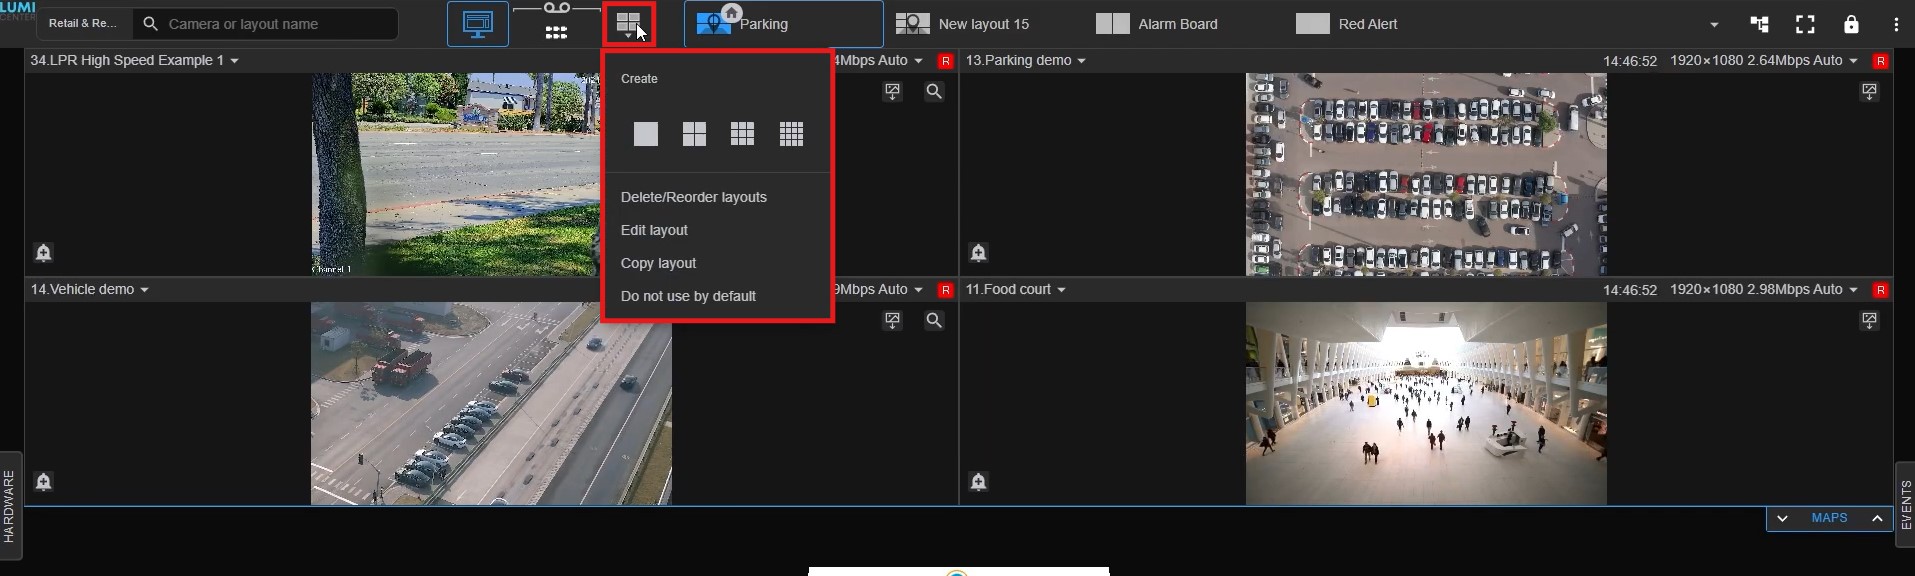Select 'Do not use by default' option
This screenshot has width=1915, height=576.
tap(688, 296)
